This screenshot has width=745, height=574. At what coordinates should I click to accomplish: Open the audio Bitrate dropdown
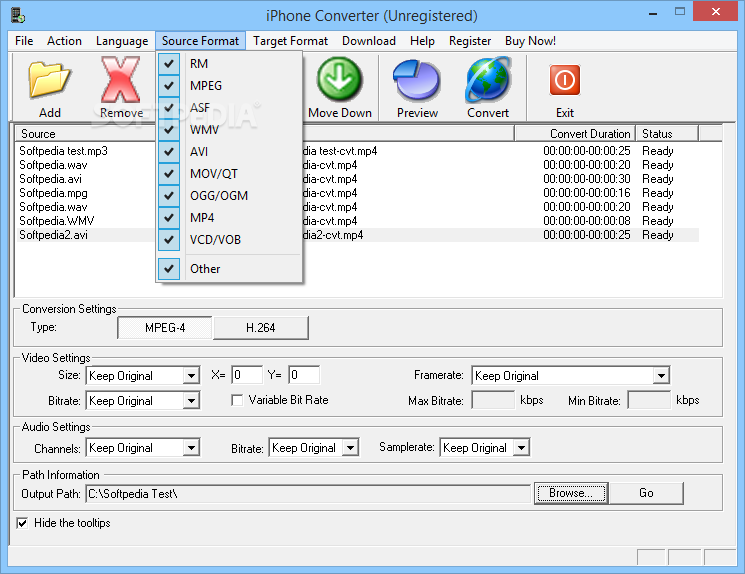[350, 448]
